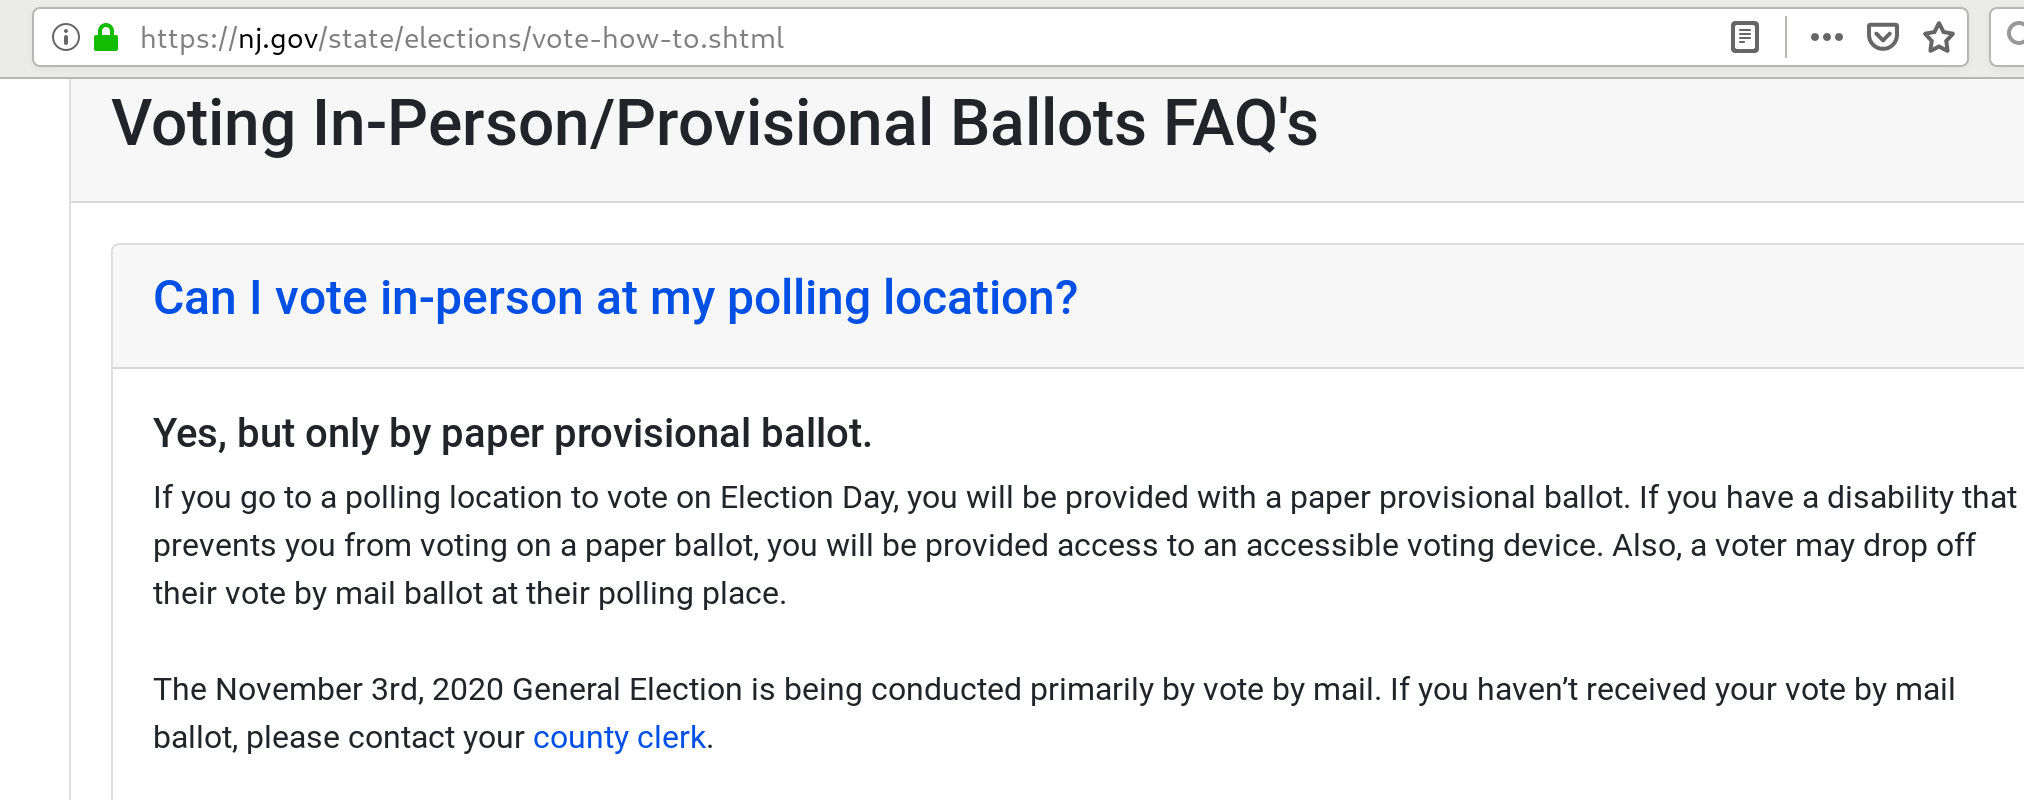Open the county clerk link
This screenshot has width=2024, height=800.
point(619,737)
